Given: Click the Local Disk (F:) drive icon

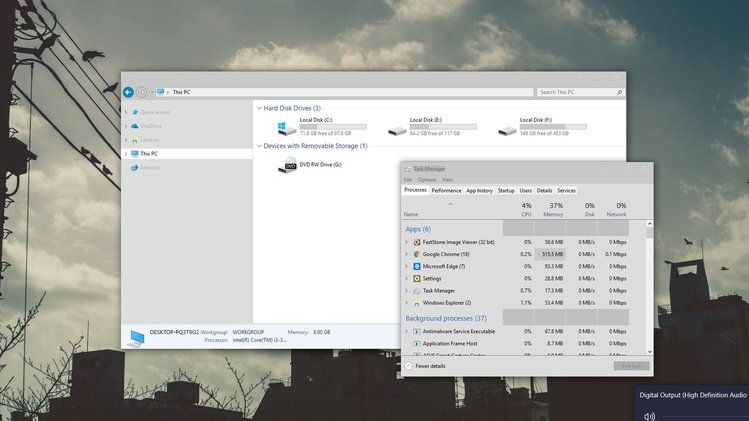Looking at the screenshot, I should click(507, 127).
